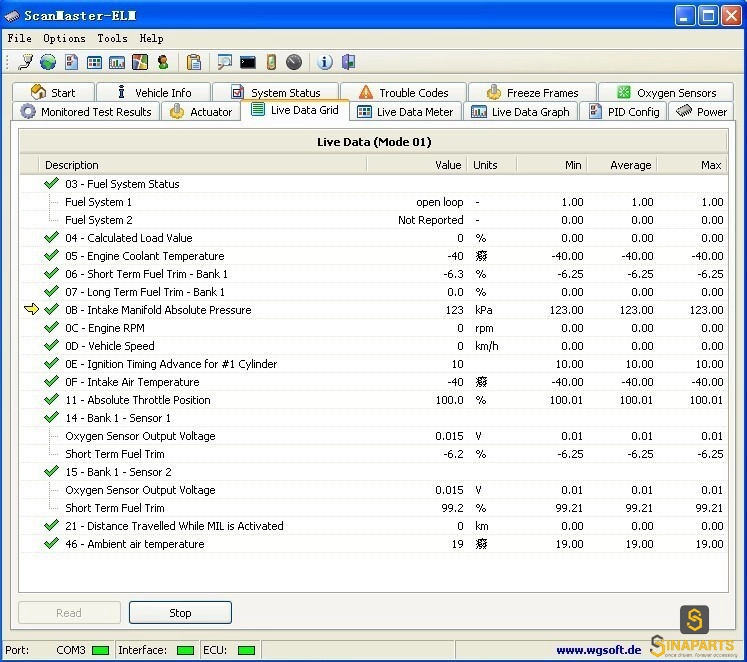
Task: Click the disabled Read button
Action: (x=69, y=612)
